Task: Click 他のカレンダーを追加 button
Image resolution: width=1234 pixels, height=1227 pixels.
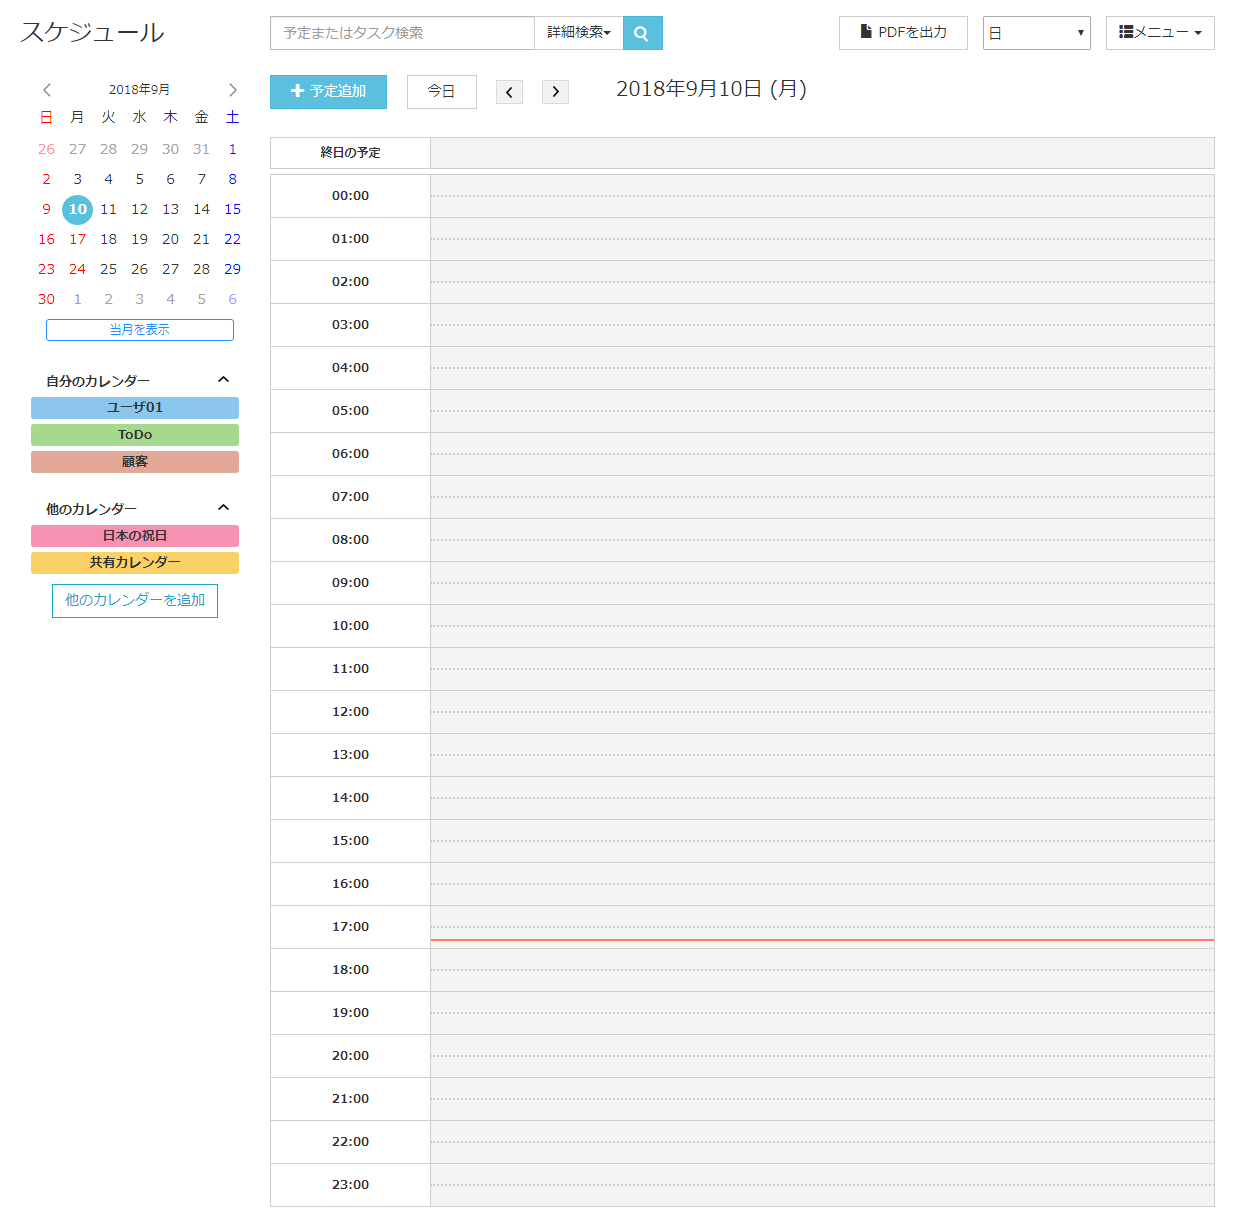Action: coord(135,601)
